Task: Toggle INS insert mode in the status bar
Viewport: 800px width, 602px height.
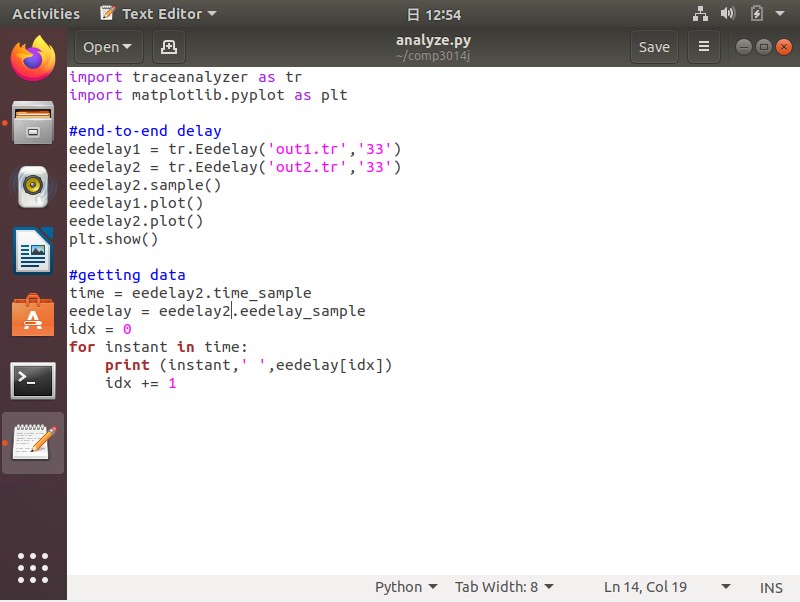Action: point(771,587)
